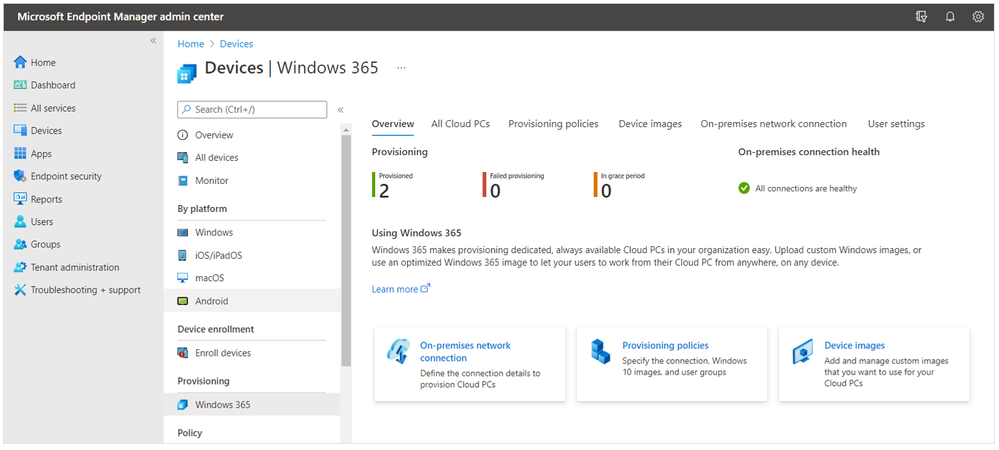Click the external link icon after Learn more
The image size is (999, 450).
click(x=426, y=289)
